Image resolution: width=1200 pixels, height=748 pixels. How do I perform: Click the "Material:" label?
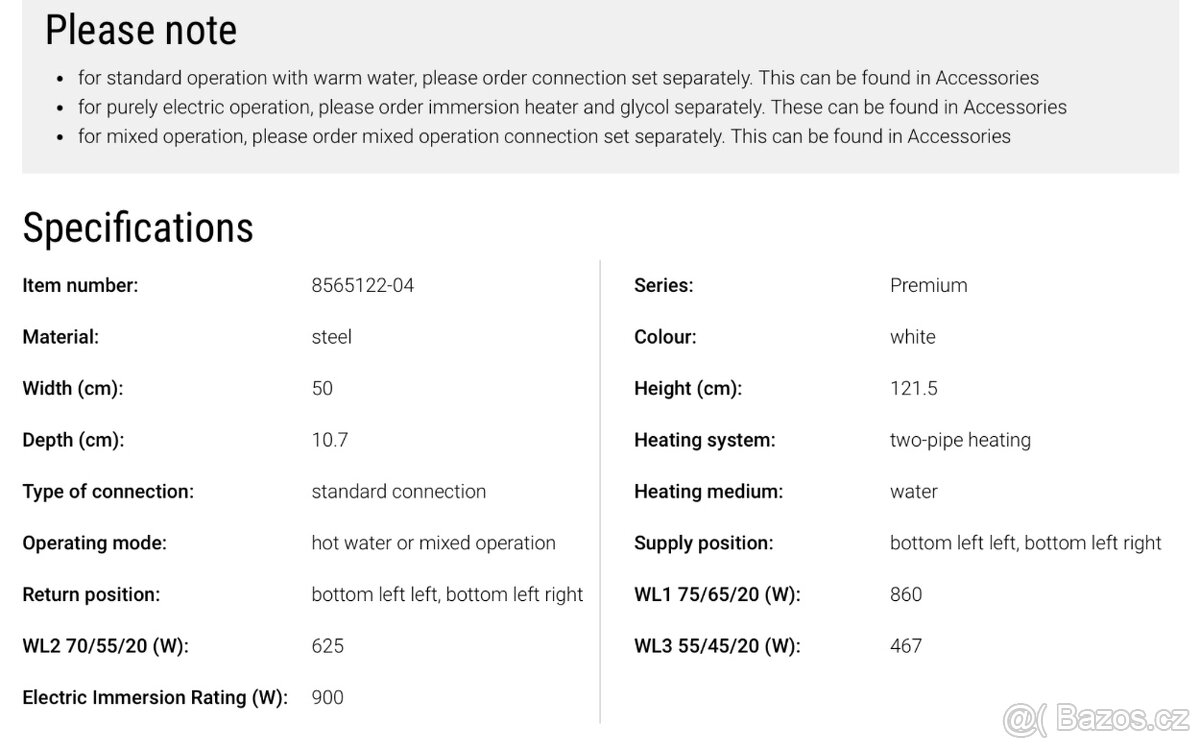click(x=61, y=337)
